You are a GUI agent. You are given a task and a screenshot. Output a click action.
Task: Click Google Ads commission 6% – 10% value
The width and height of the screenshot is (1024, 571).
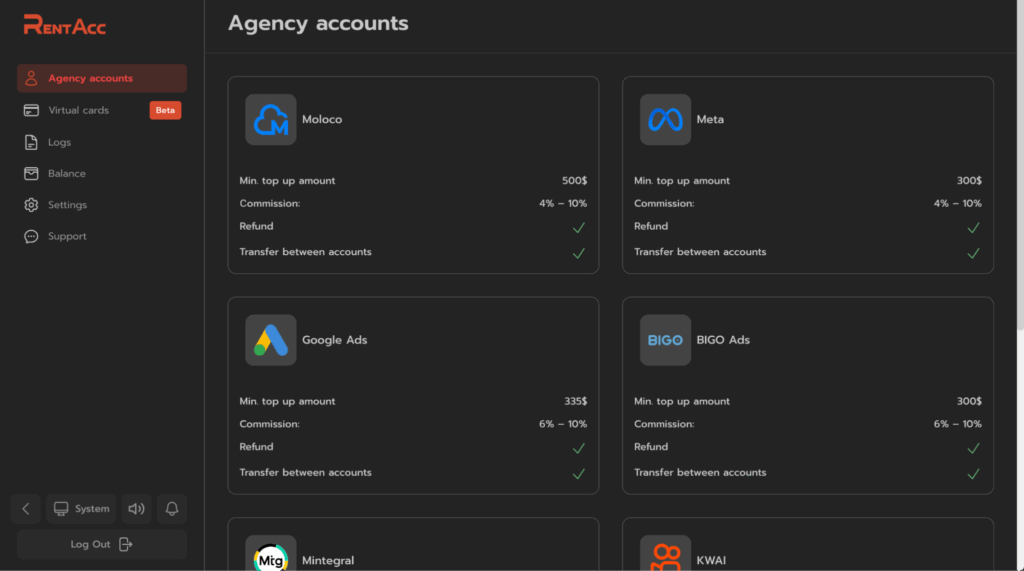(563, 424)
